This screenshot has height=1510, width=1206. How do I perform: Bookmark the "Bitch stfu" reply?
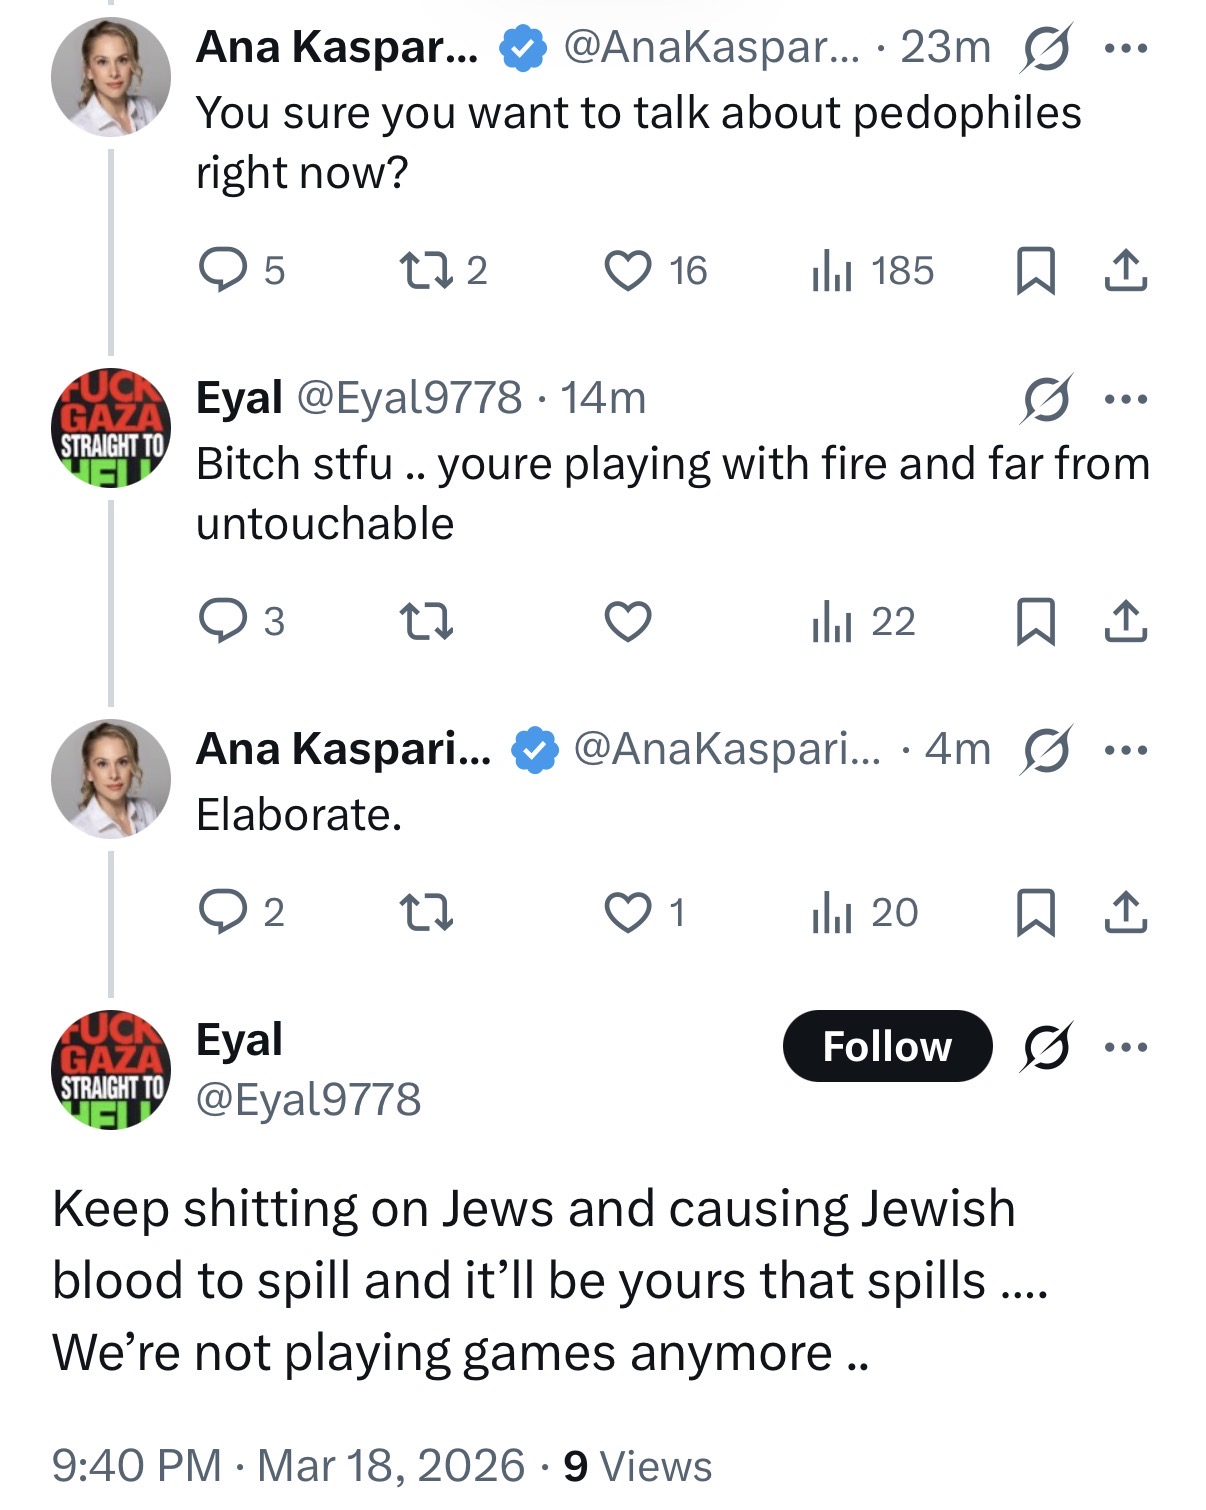pyautogui.click(x=1035, y=621)
